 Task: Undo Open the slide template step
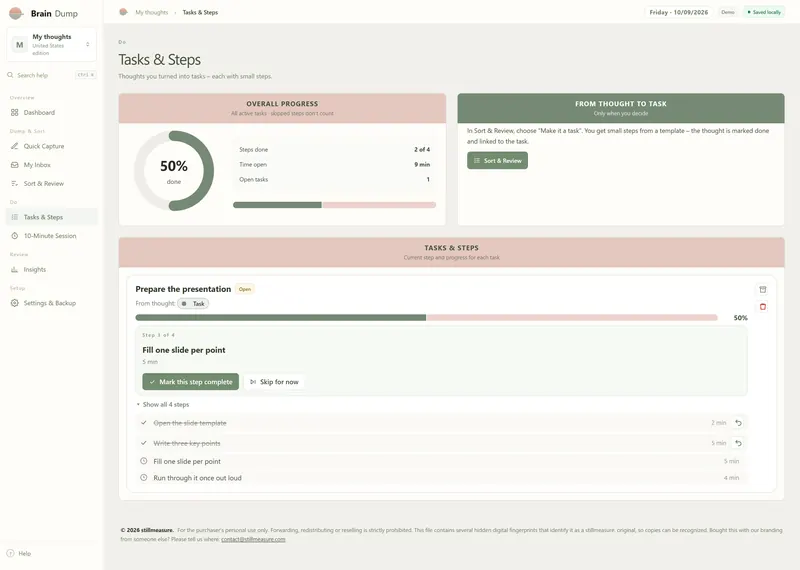click(x=738, y=423)
